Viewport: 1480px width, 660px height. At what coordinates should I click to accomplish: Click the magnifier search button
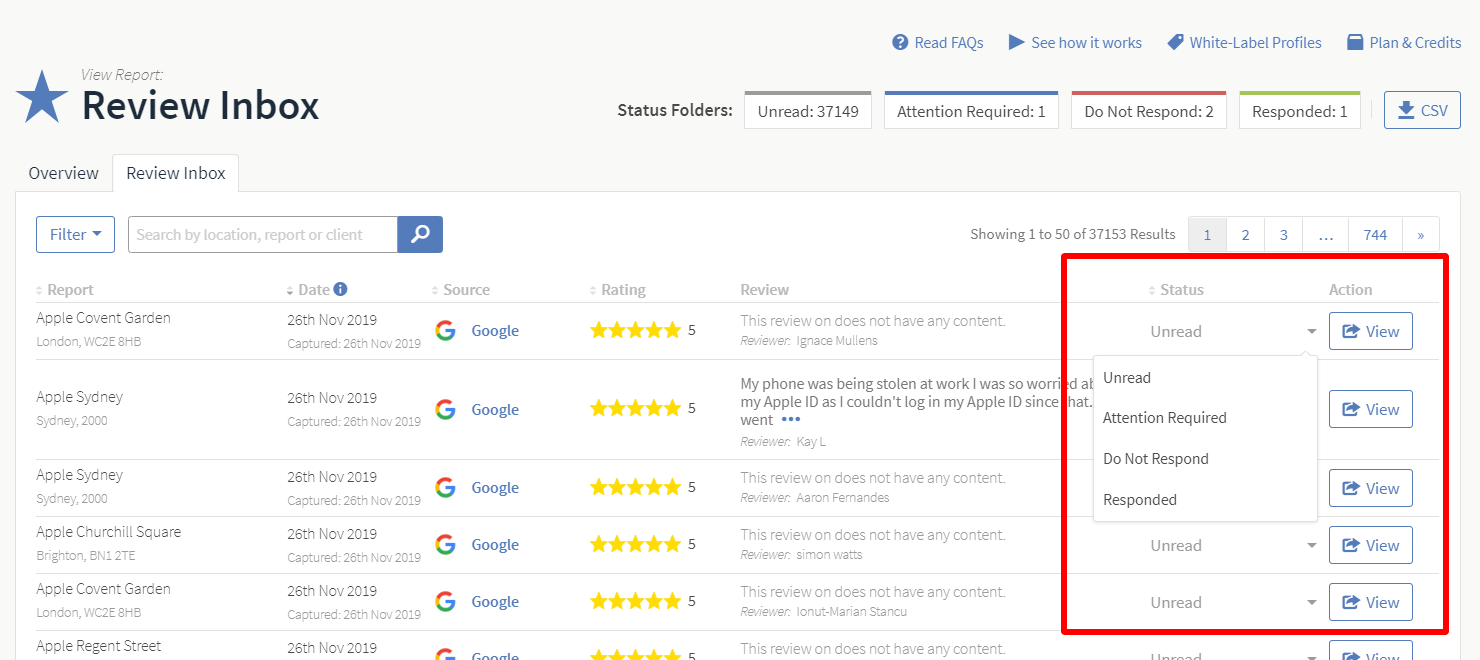420,234
